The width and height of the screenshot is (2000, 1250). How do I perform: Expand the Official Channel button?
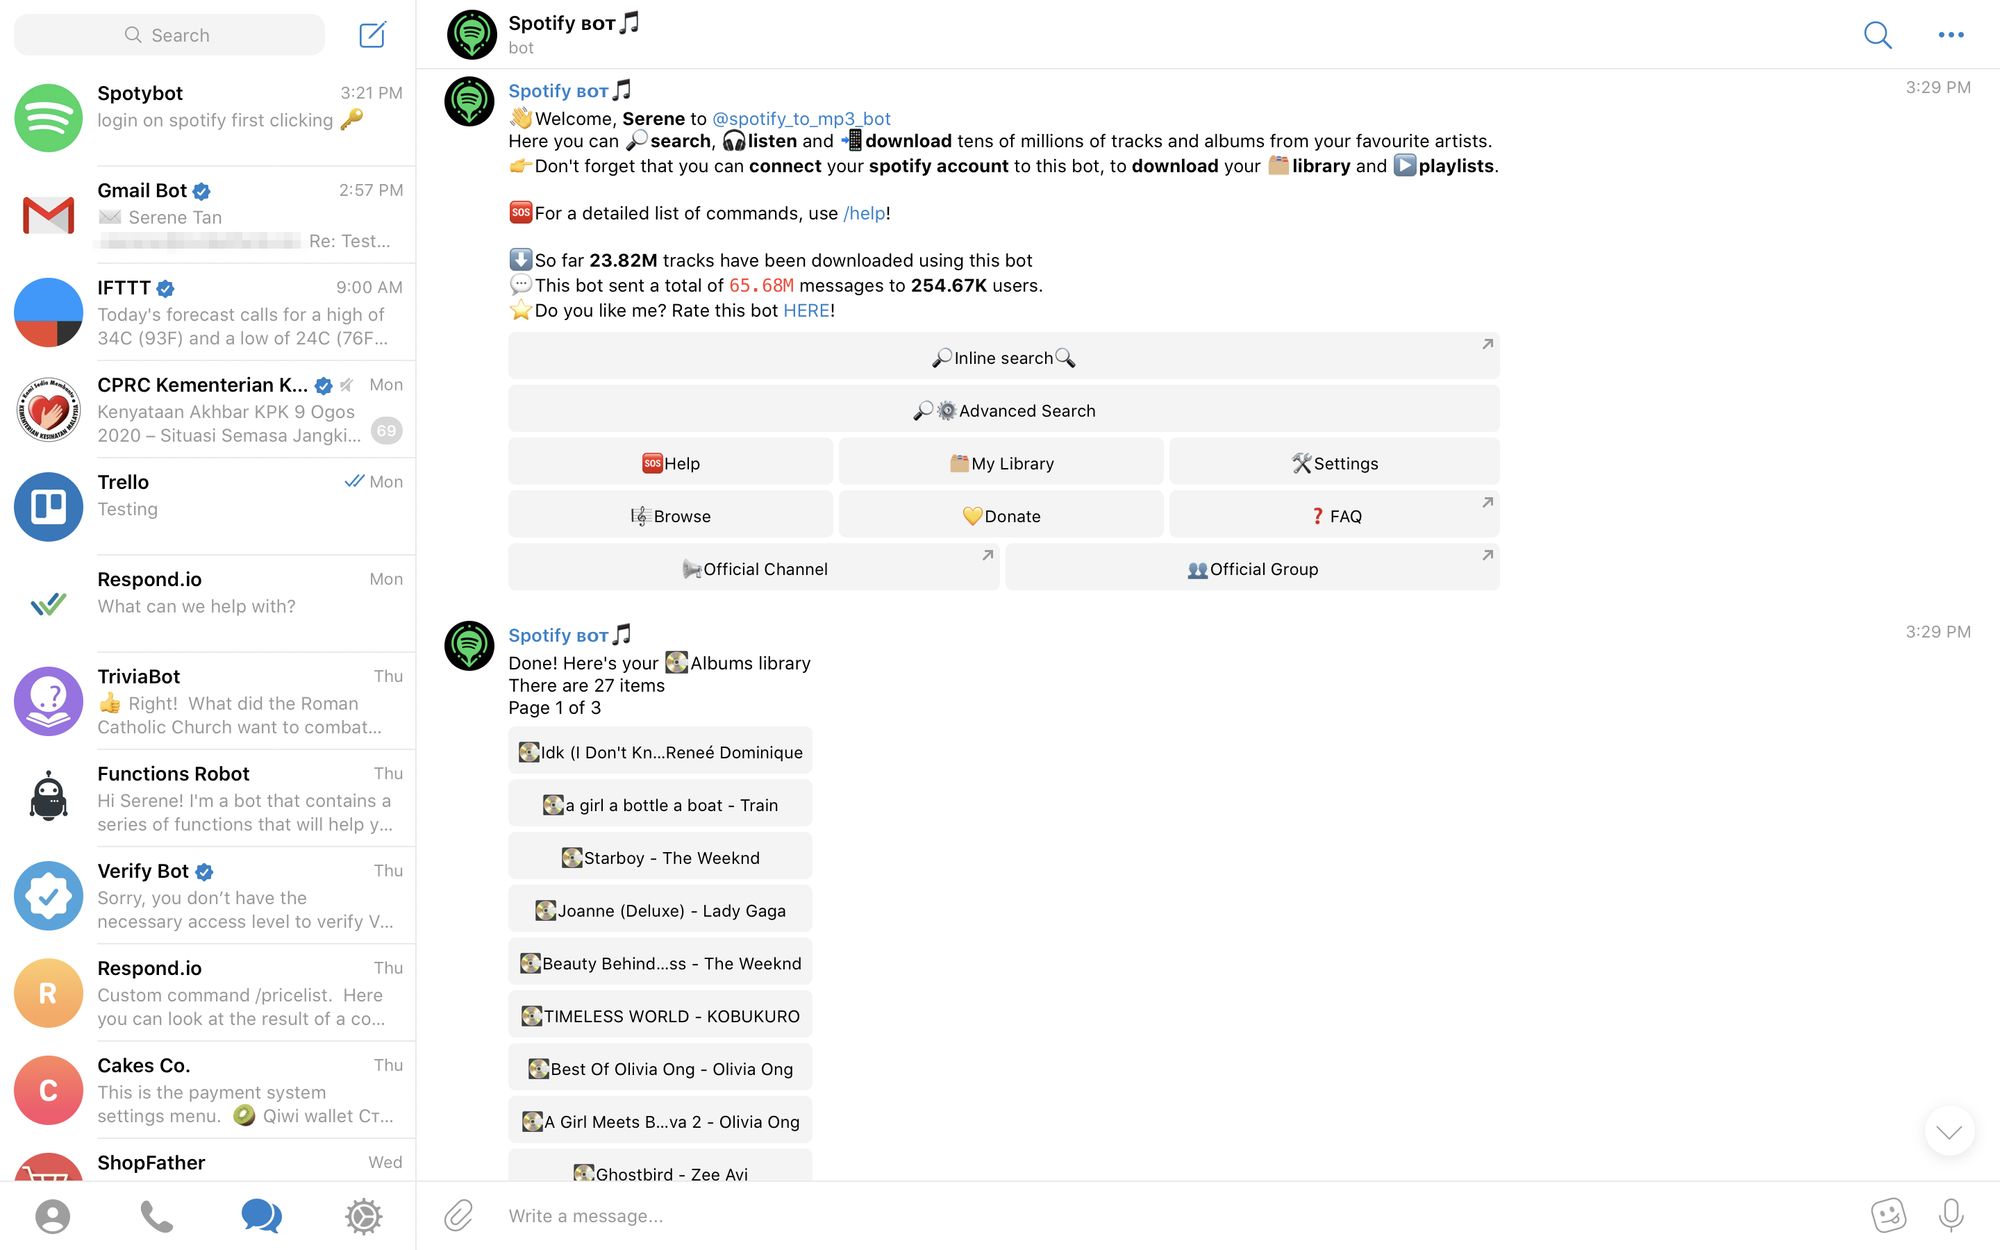point(989,554)
